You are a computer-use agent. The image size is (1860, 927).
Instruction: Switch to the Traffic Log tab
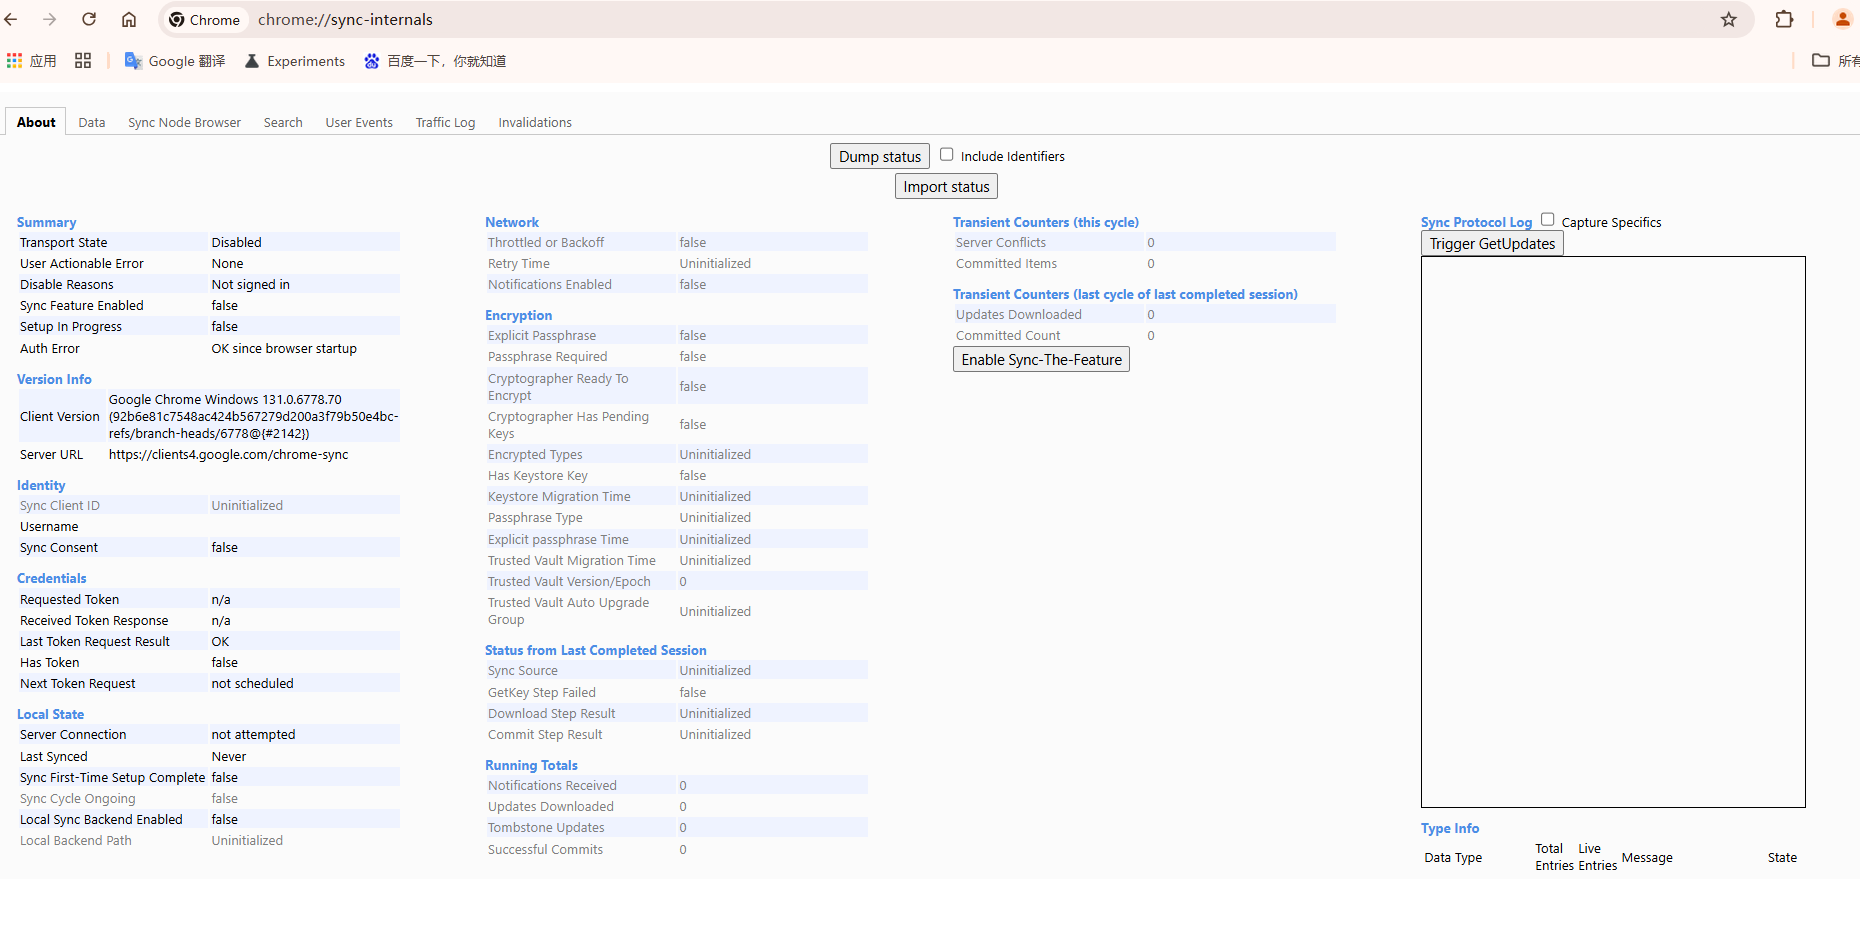445,122
